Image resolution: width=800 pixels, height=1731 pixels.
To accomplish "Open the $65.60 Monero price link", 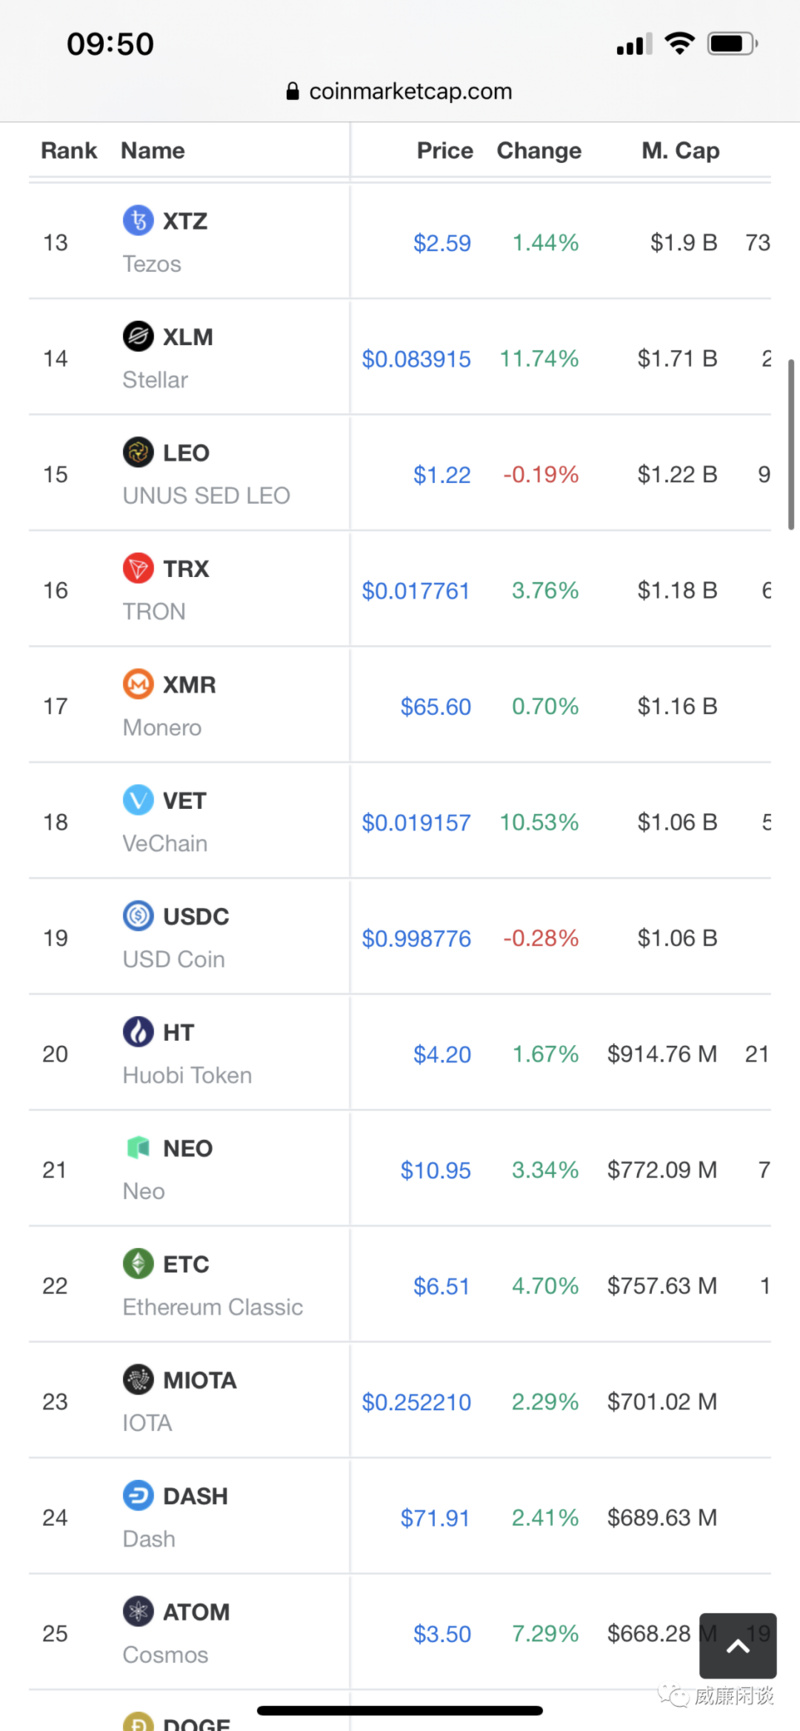I will click(436, 707).
